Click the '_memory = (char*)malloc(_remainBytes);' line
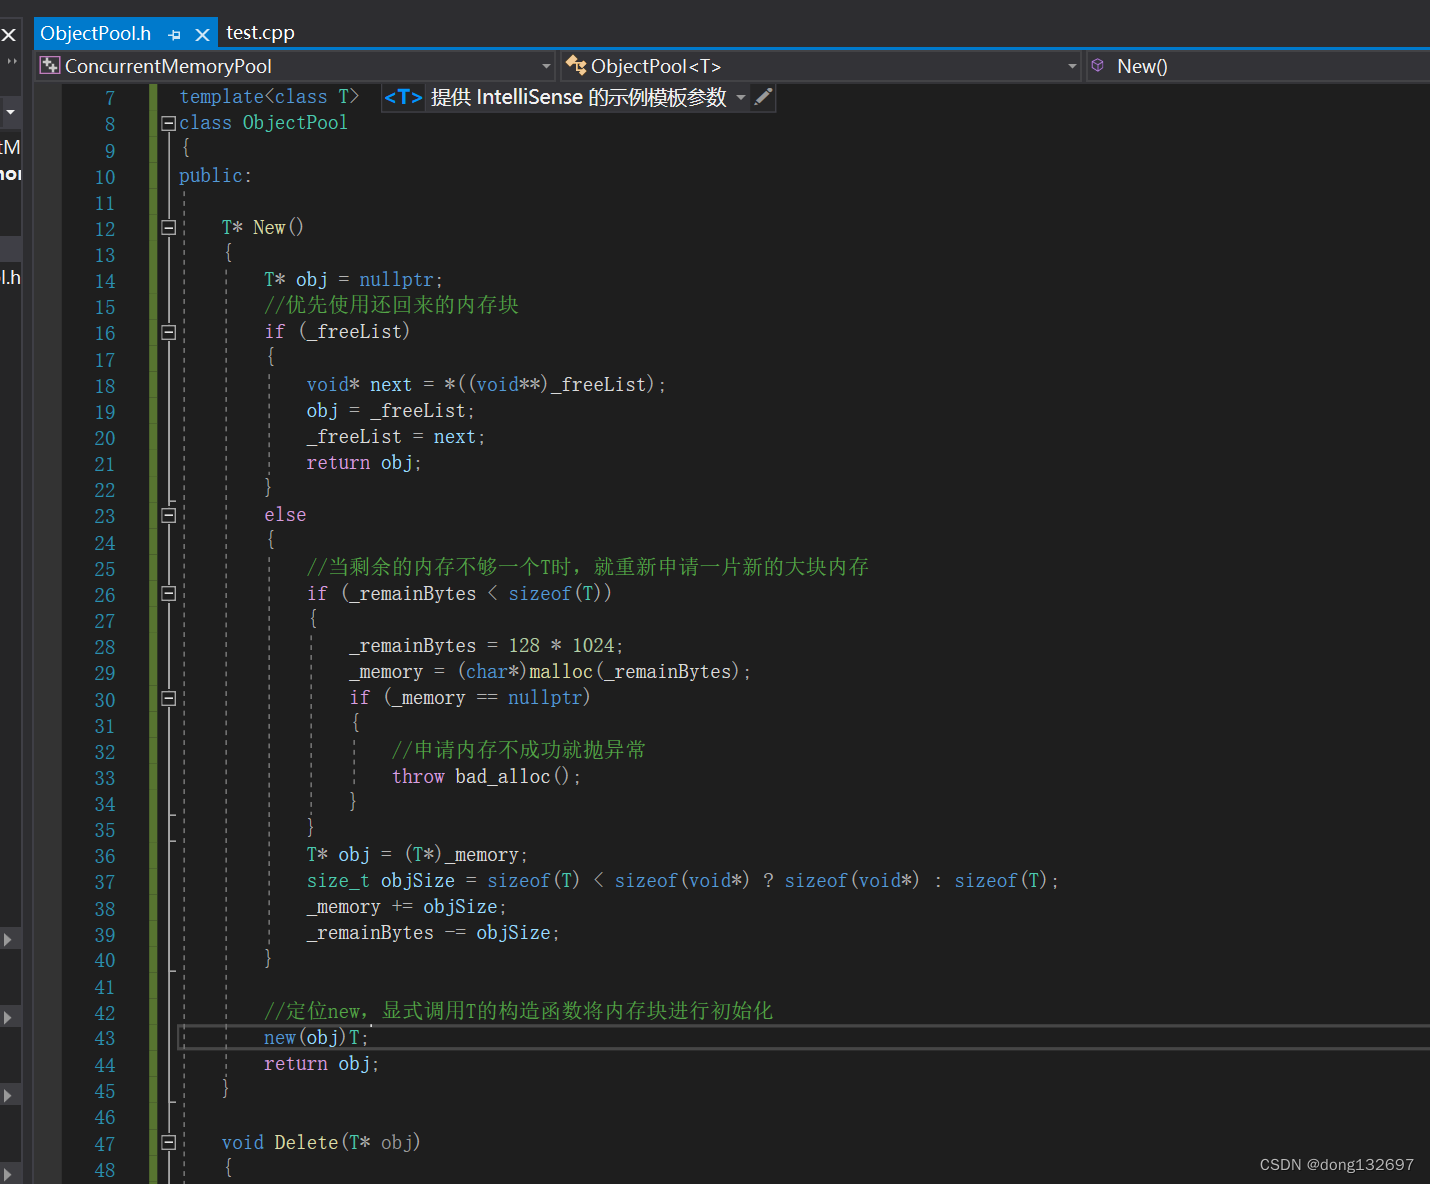This screenshot has height=1184, width=1430. coord(550,672)
